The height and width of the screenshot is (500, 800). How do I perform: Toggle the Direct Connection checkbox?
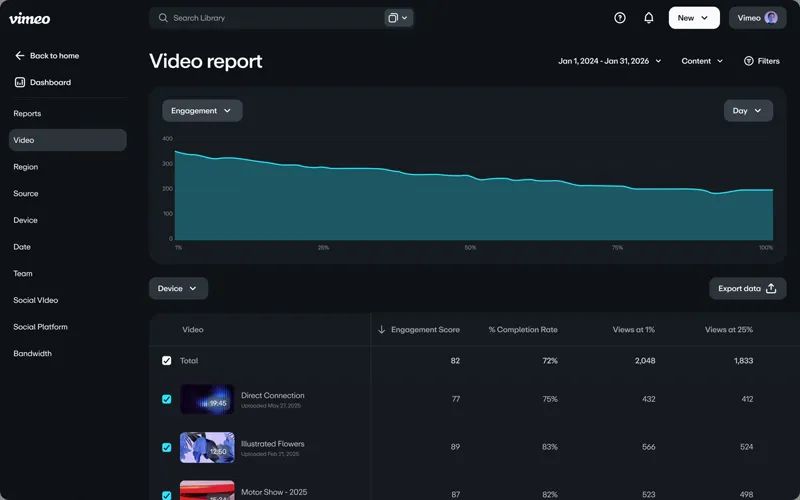point(167,399)
